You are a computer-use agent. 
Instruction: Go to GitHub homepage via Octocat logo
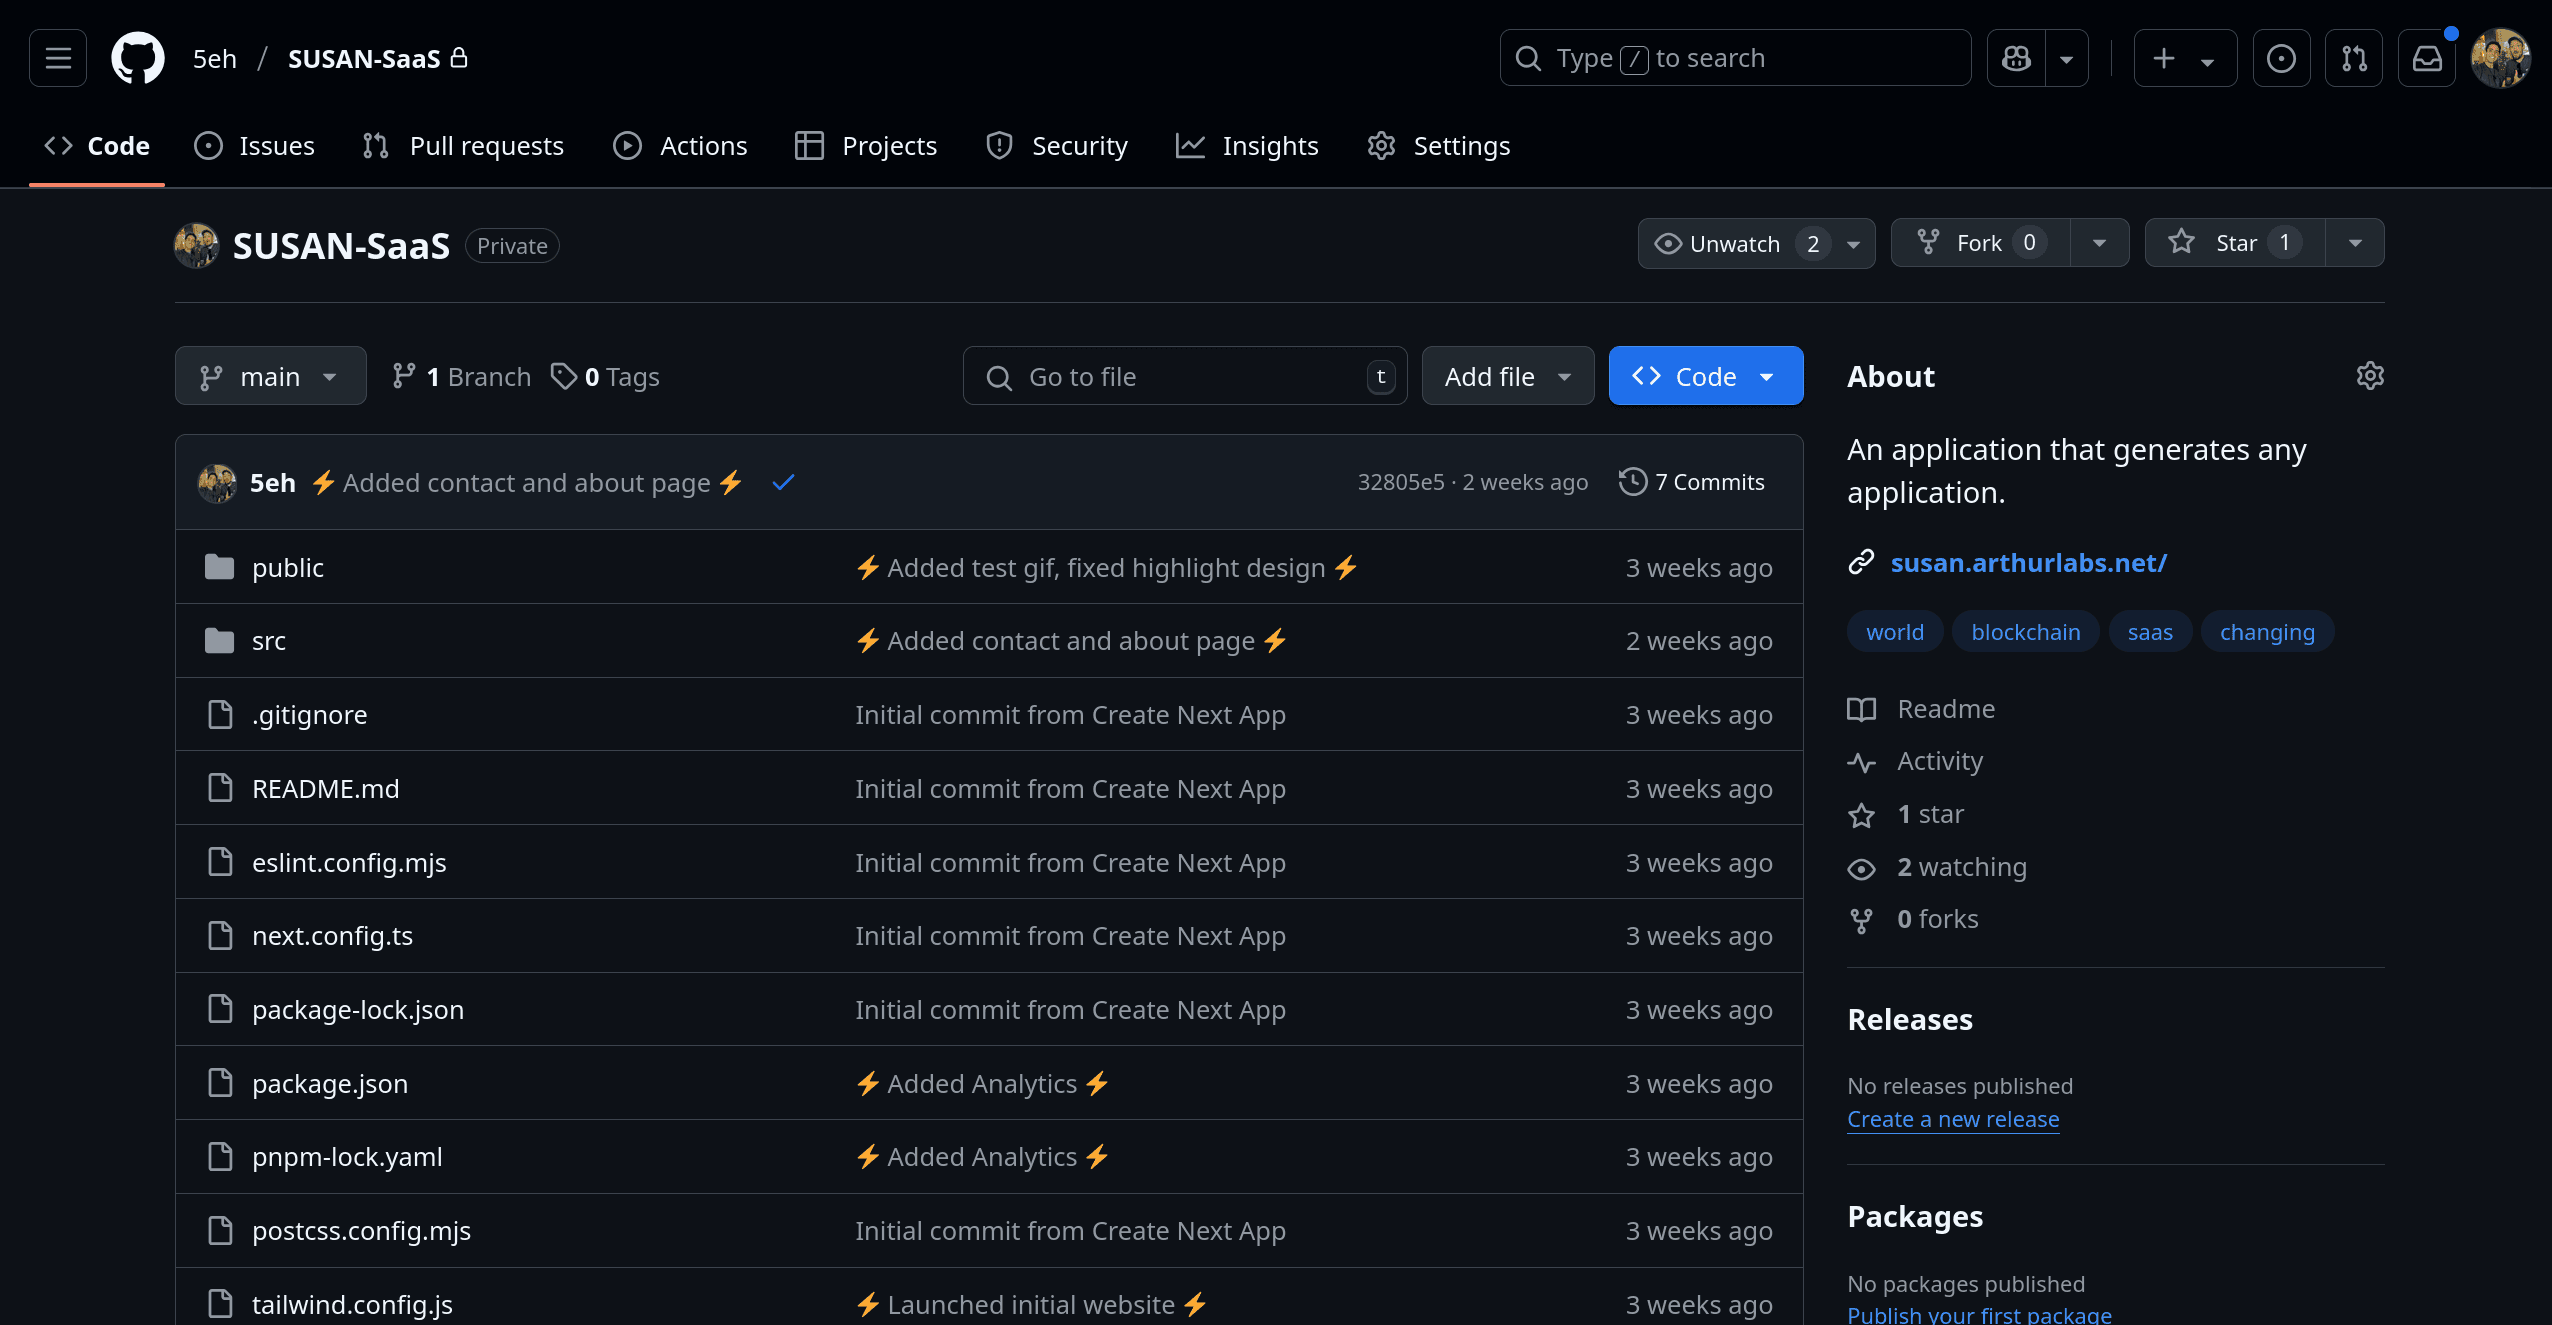point(138,58)
